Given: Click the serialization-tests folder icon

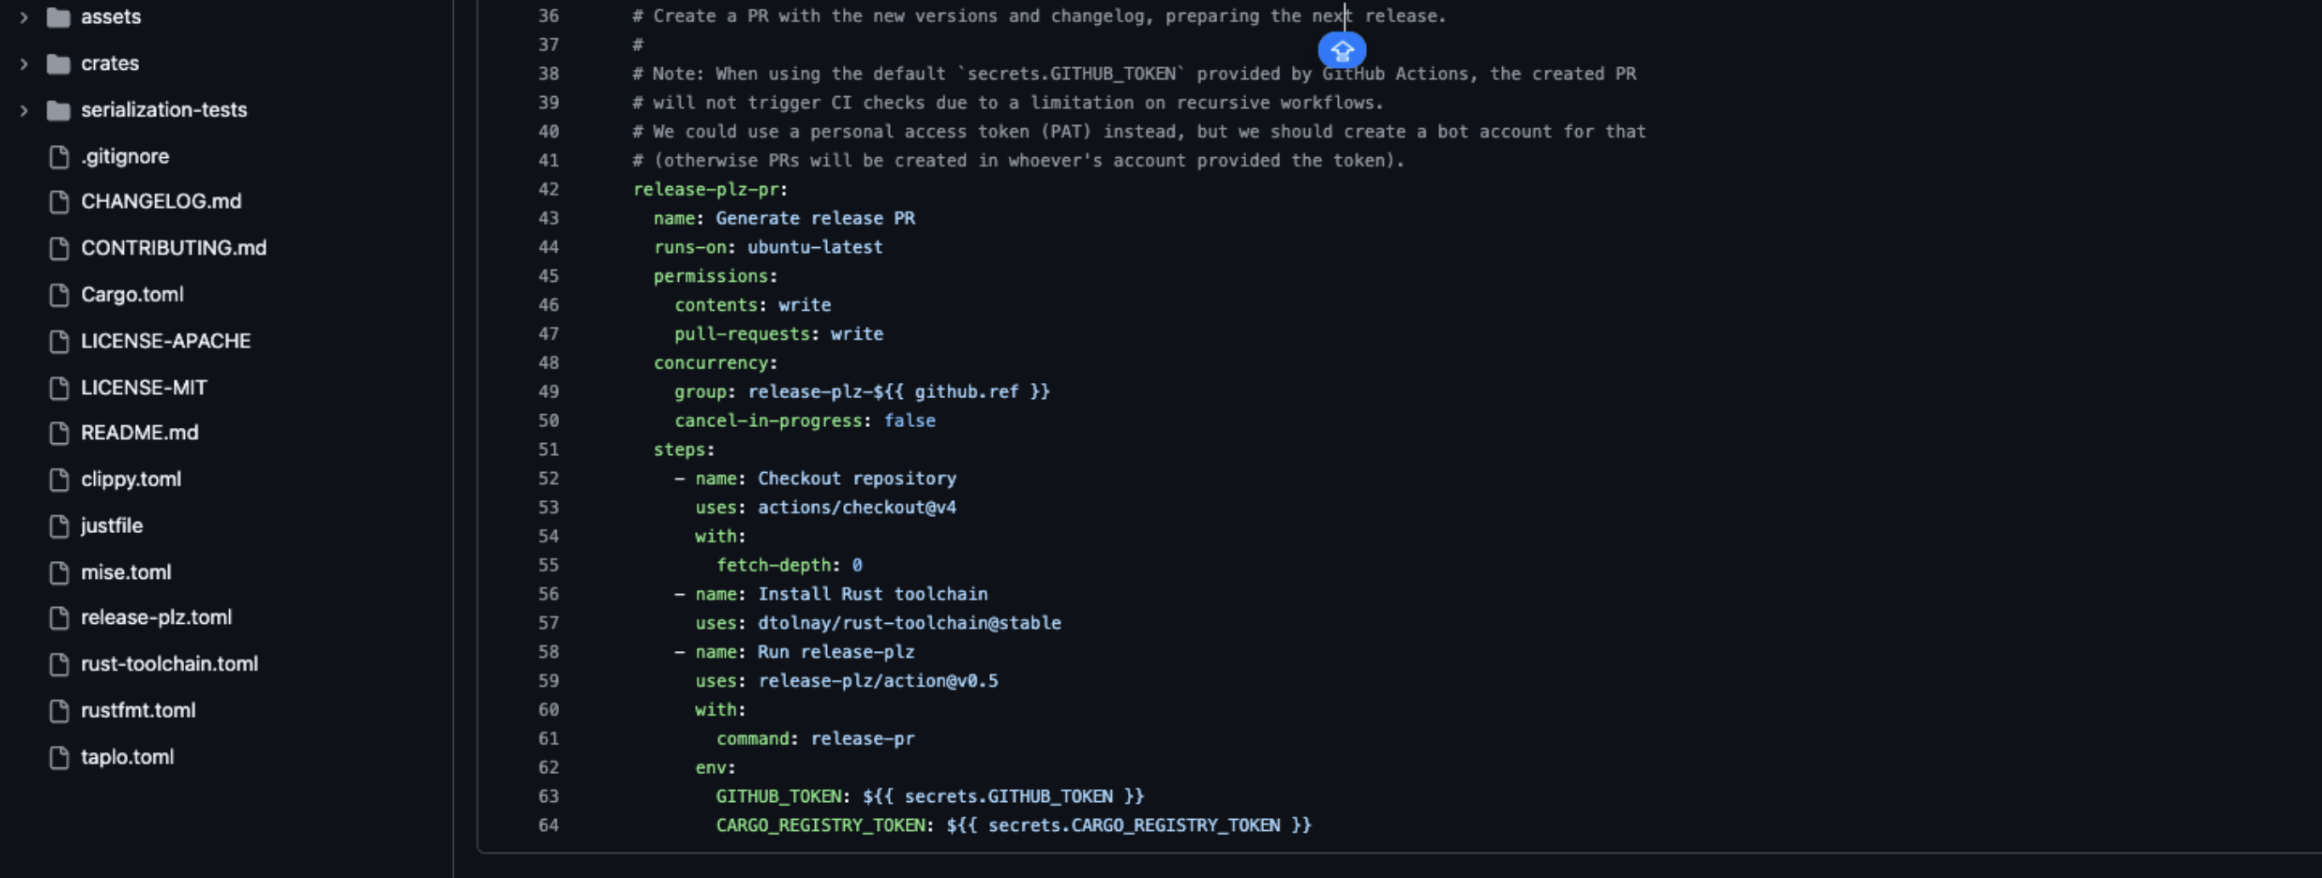Looking at the screenshot, I should [x=59, y=110].
